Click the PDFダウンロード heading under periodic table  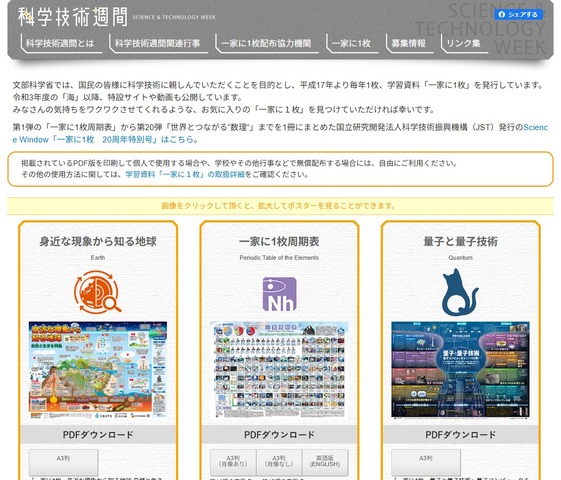point(279,435)
